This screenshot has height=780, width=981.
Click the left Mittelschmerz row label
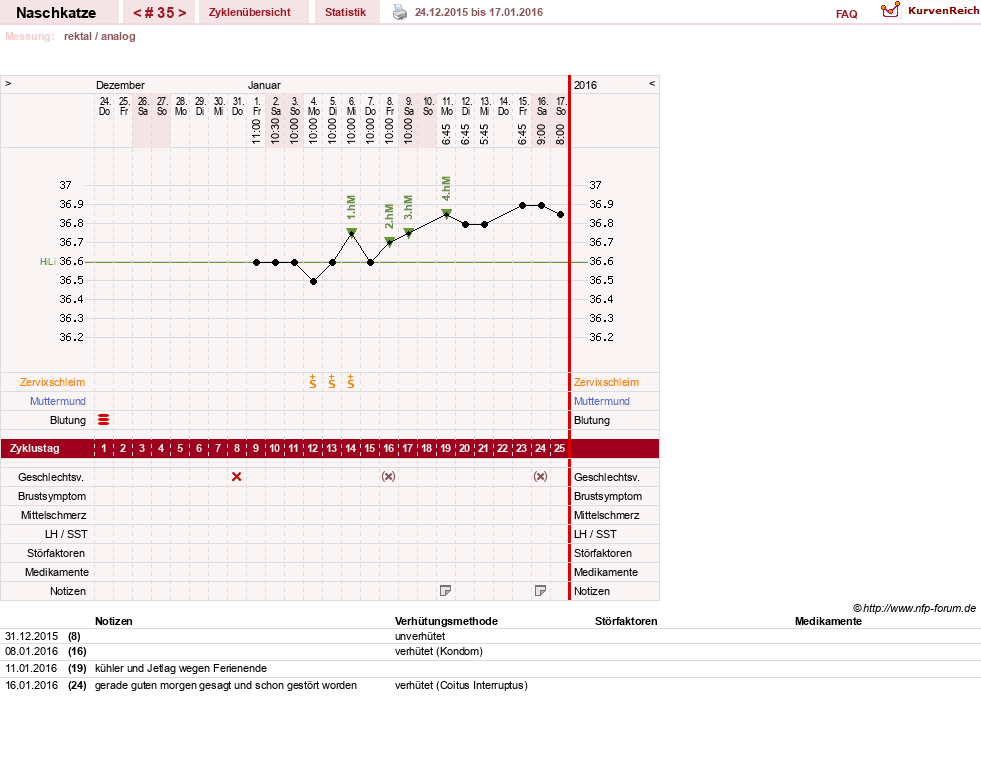54,515
